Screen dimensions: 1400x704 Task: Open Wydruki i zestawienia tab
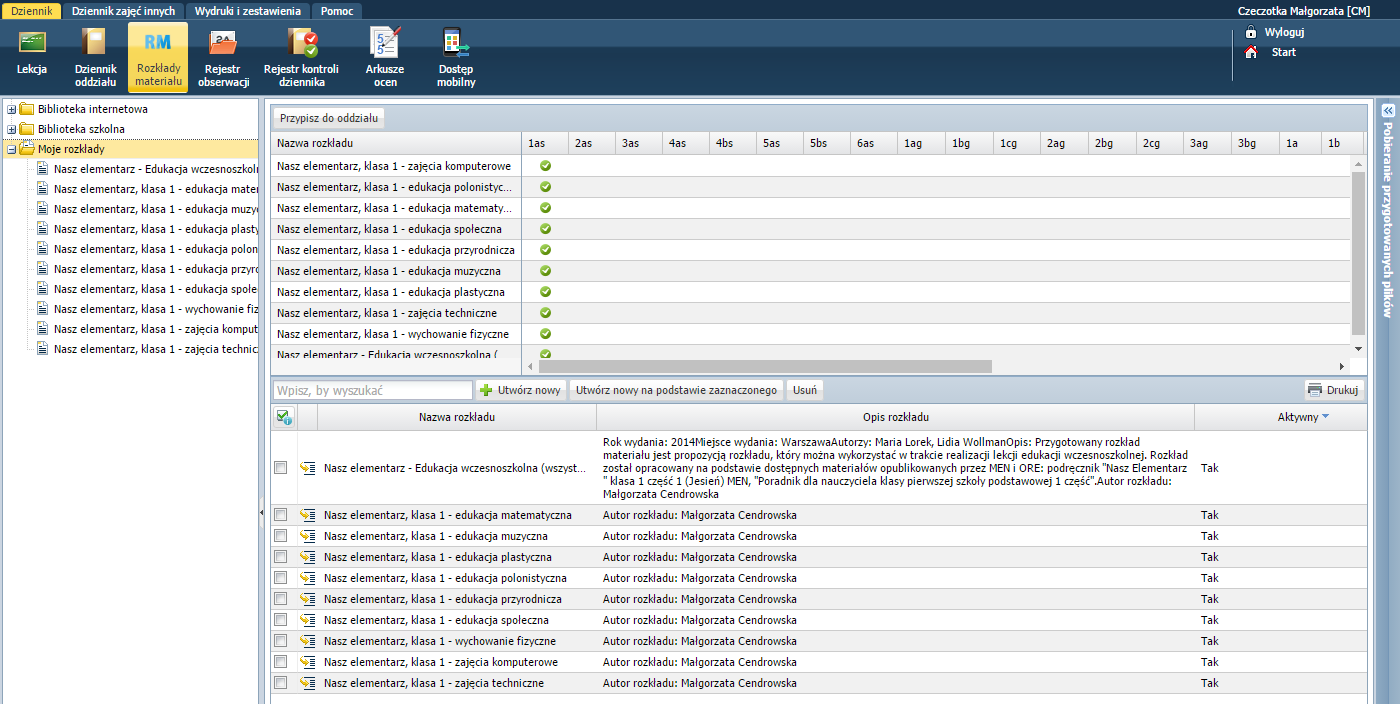pos(249,11)
